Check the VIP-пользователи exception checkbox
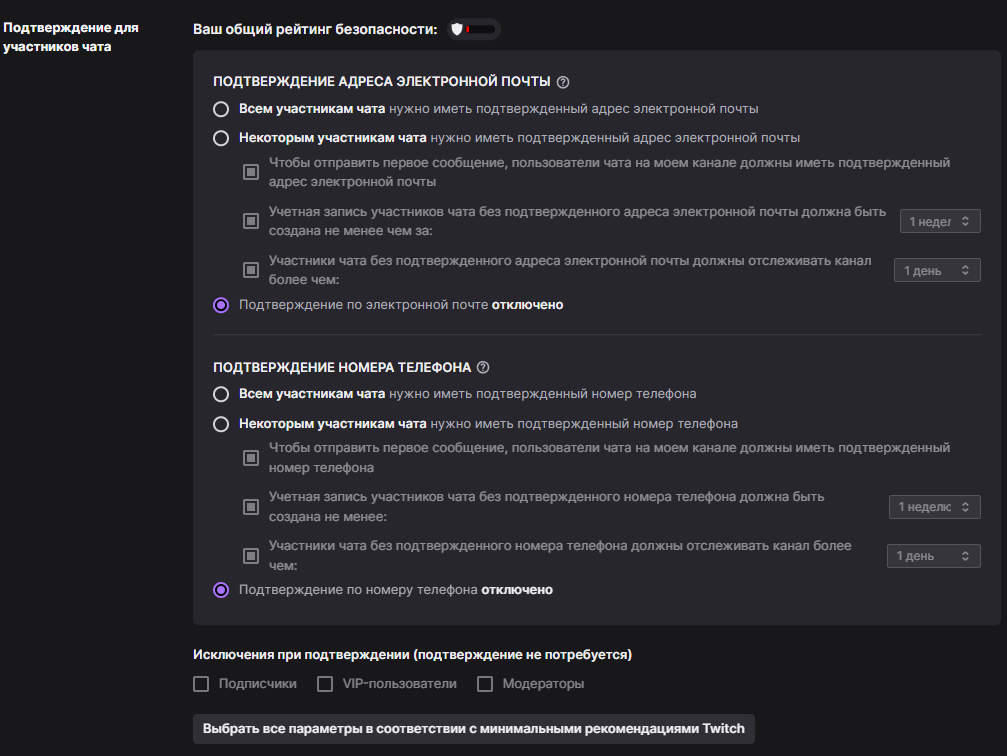This screenshot has width=1007, height=756. click(325, 684)
